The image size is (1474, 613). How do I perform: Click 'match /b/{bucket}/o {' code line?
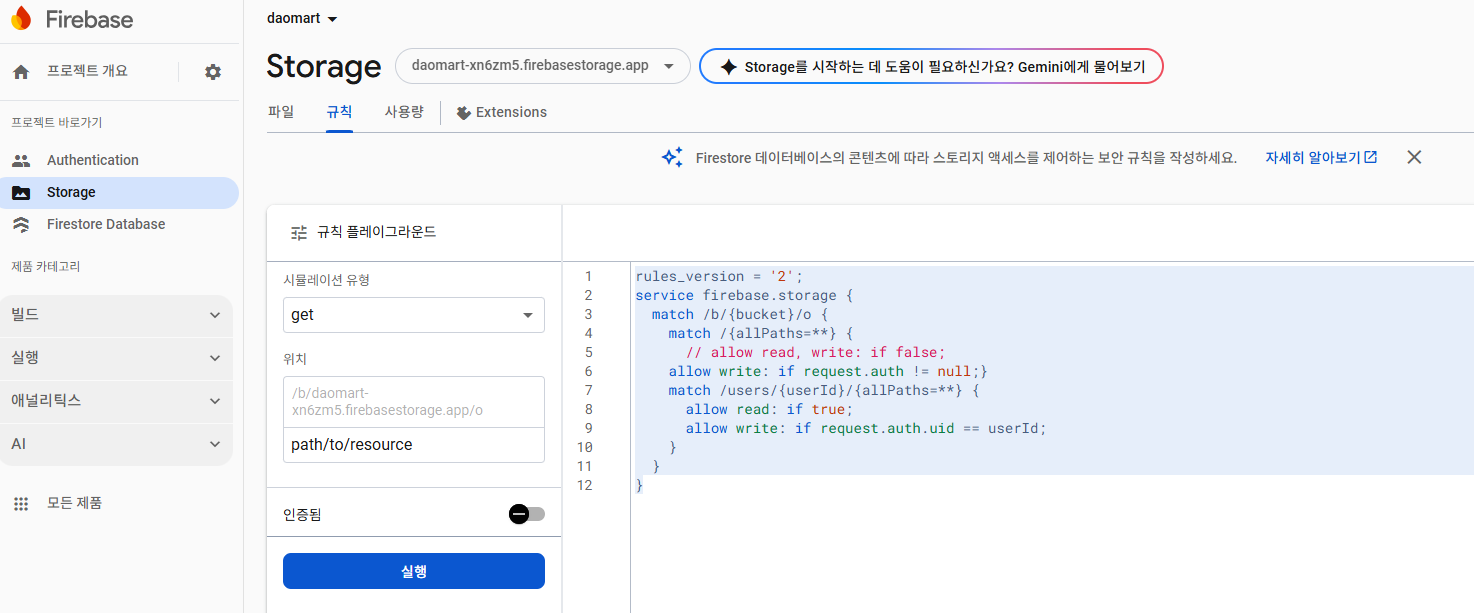740,314
